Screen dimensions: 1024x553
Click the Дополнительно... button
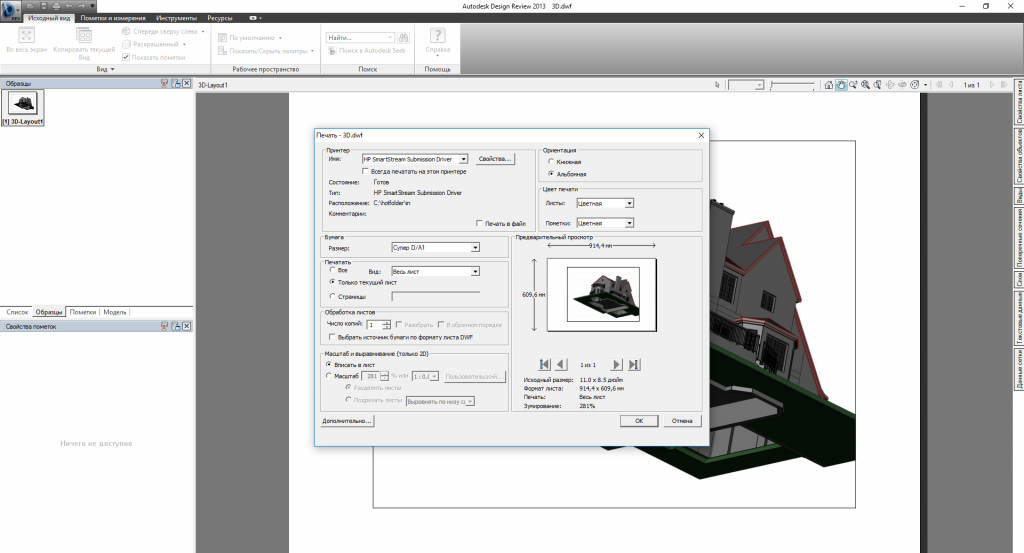[347, 421]
